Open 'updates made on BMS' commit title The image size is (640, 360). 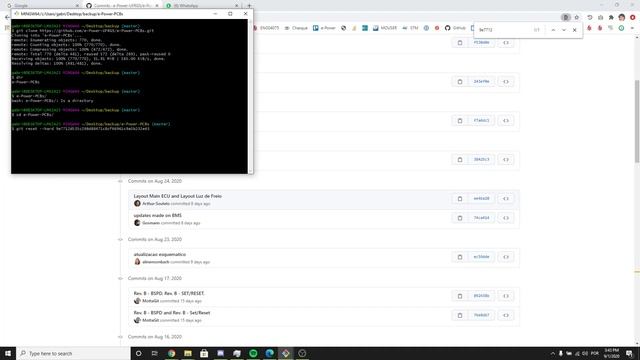coord(158,216)
